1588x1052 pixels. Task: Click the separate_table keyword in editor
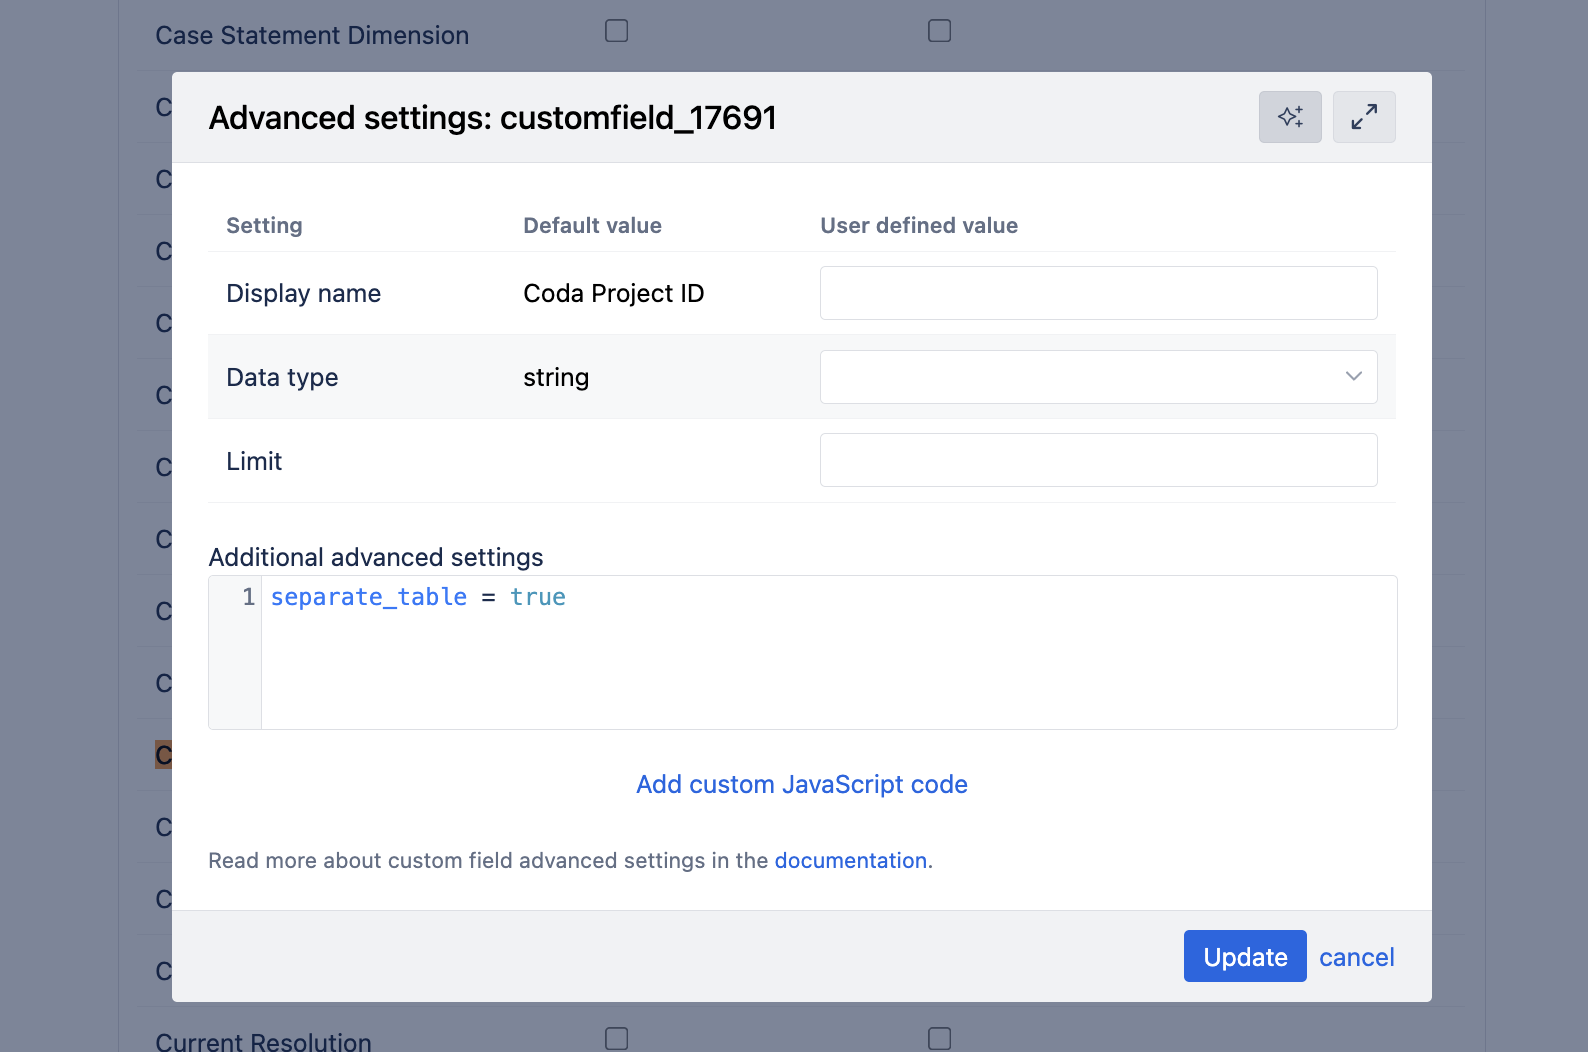coord(369,597)
